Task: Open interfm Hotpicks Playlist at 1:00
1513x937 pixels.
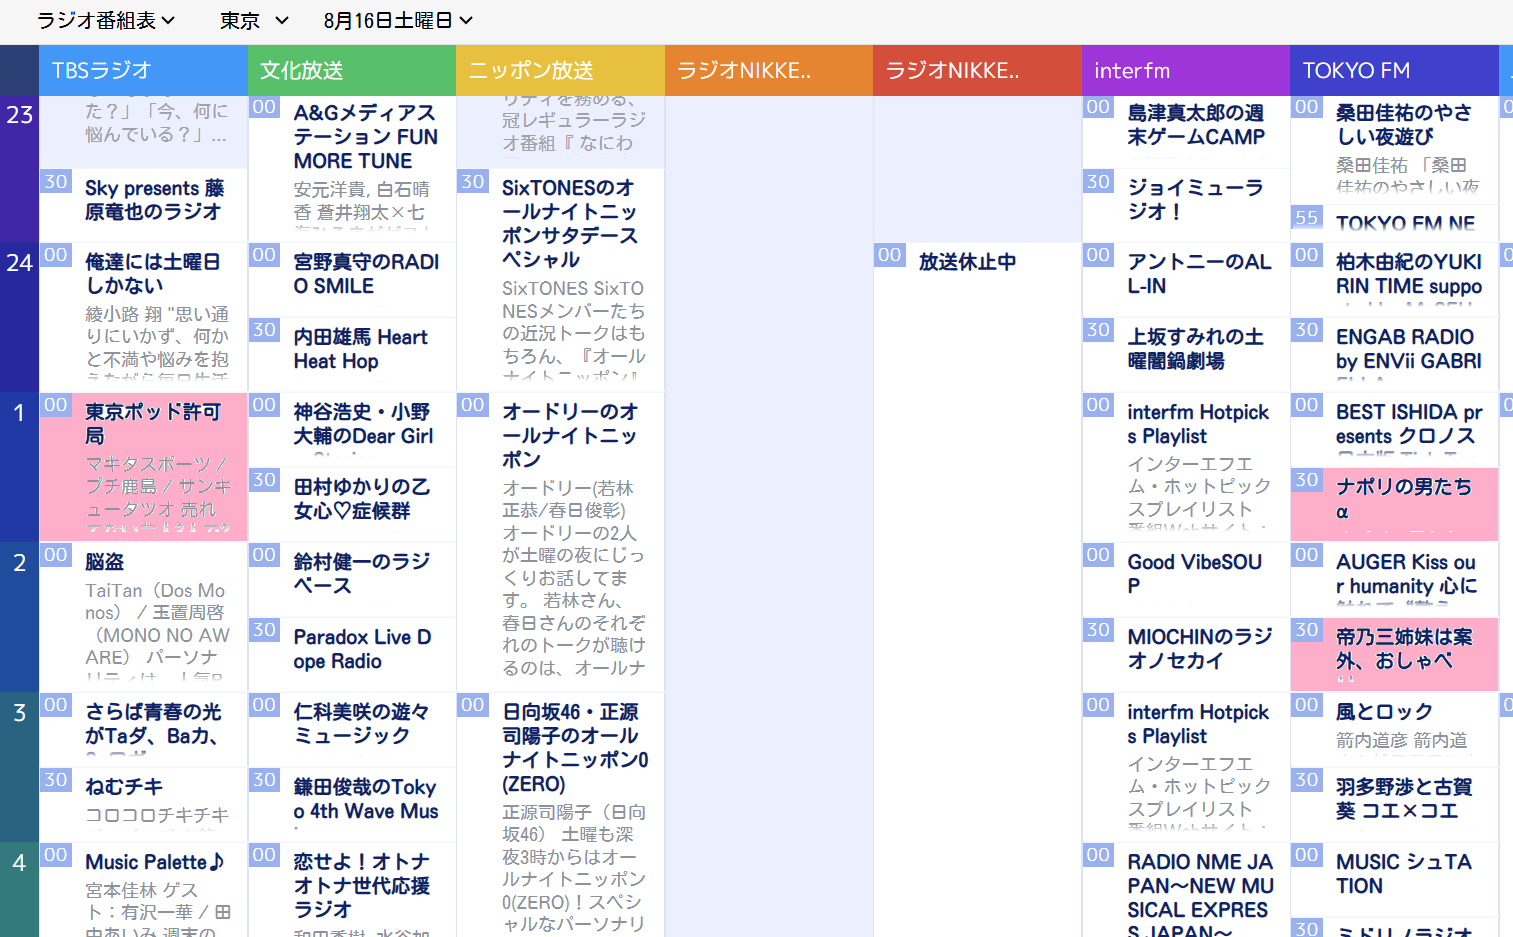Action: pos(1185,467)
